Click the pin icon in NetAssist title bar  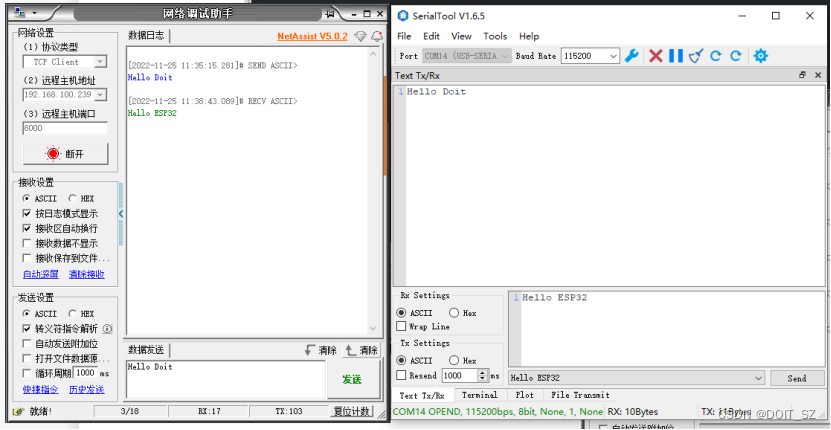(331, 14)
